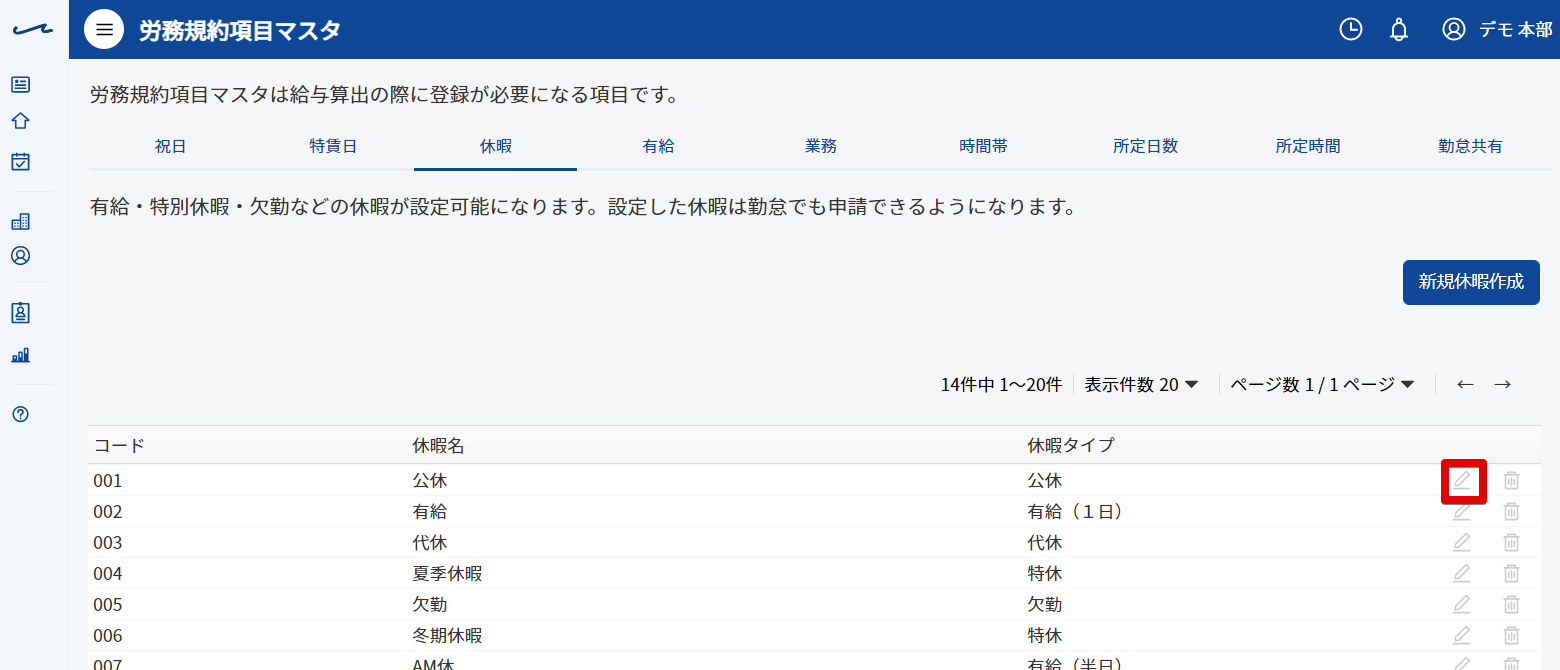Open the ページ数 1/1 dropdown

[1322, 384]
